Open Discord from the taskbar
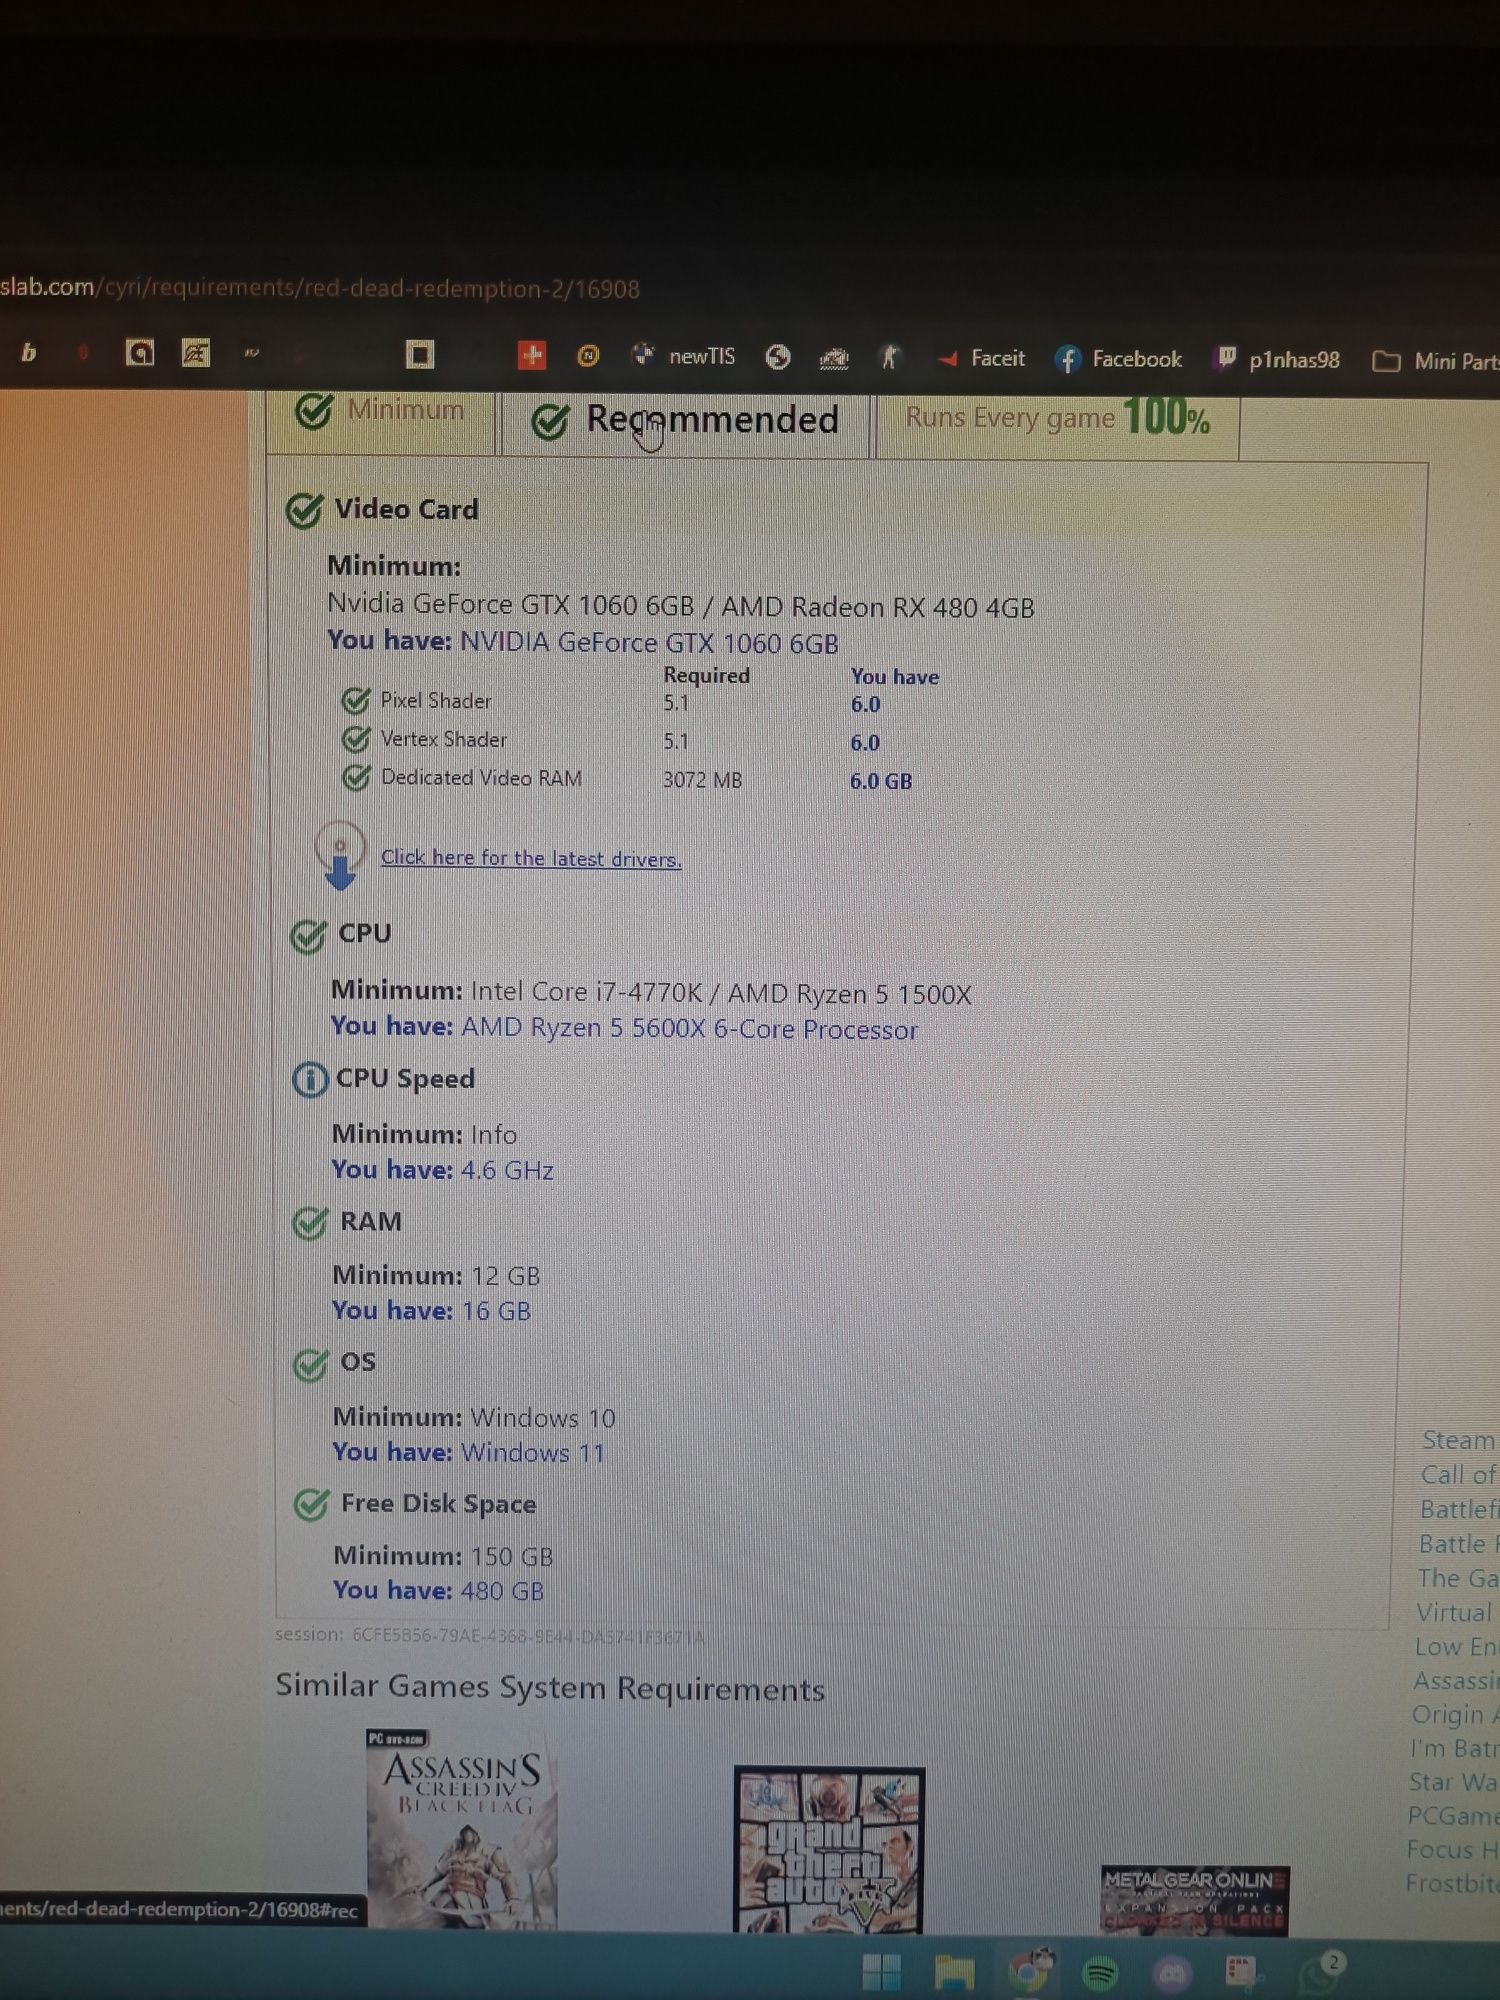 [x=1172, y=1973]
